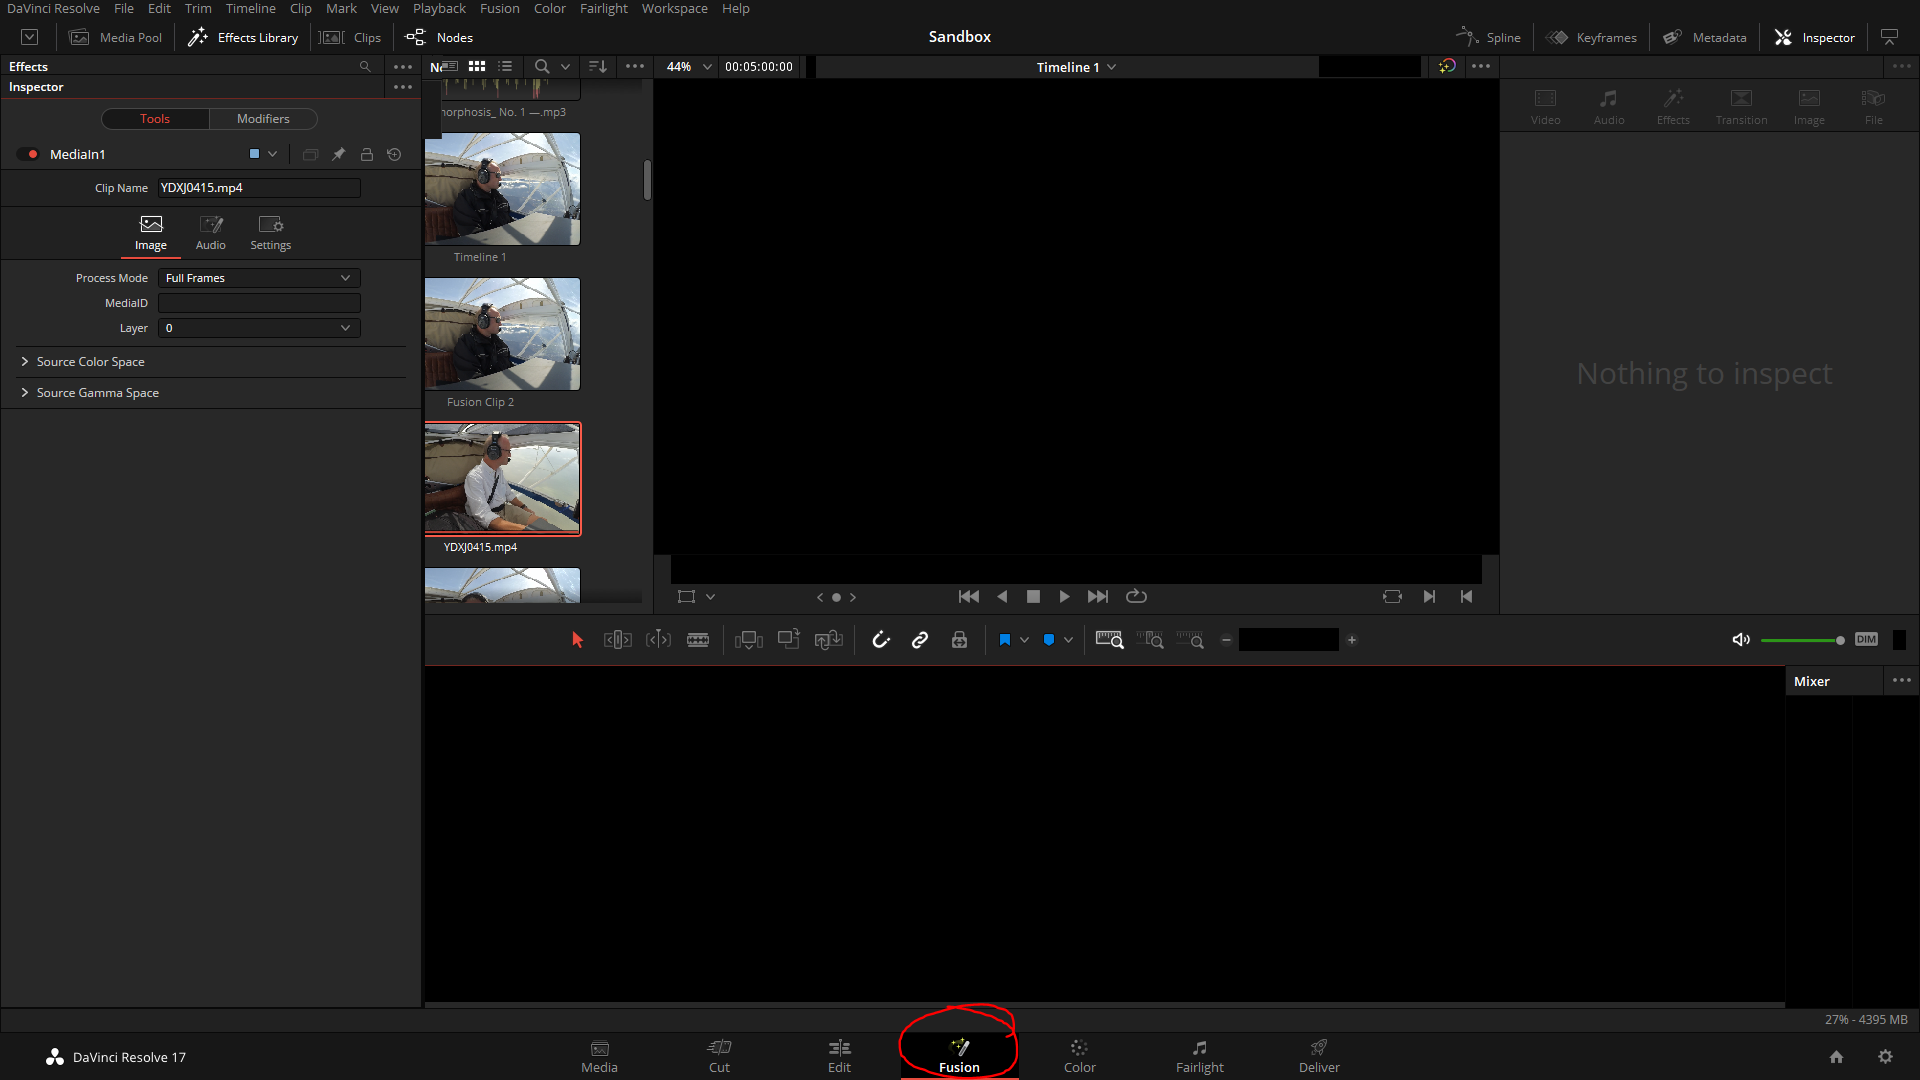Click the blue Flag clip icon
The image size is (1920, 1080).
(1005, 640)
